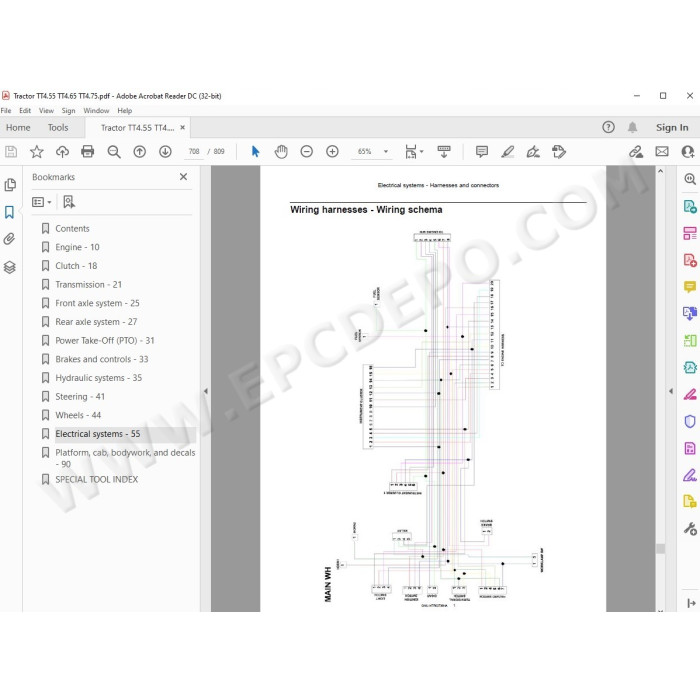This screenshot has height=700, width=700.
Task: Click the Print file icon
Action: 88,152
